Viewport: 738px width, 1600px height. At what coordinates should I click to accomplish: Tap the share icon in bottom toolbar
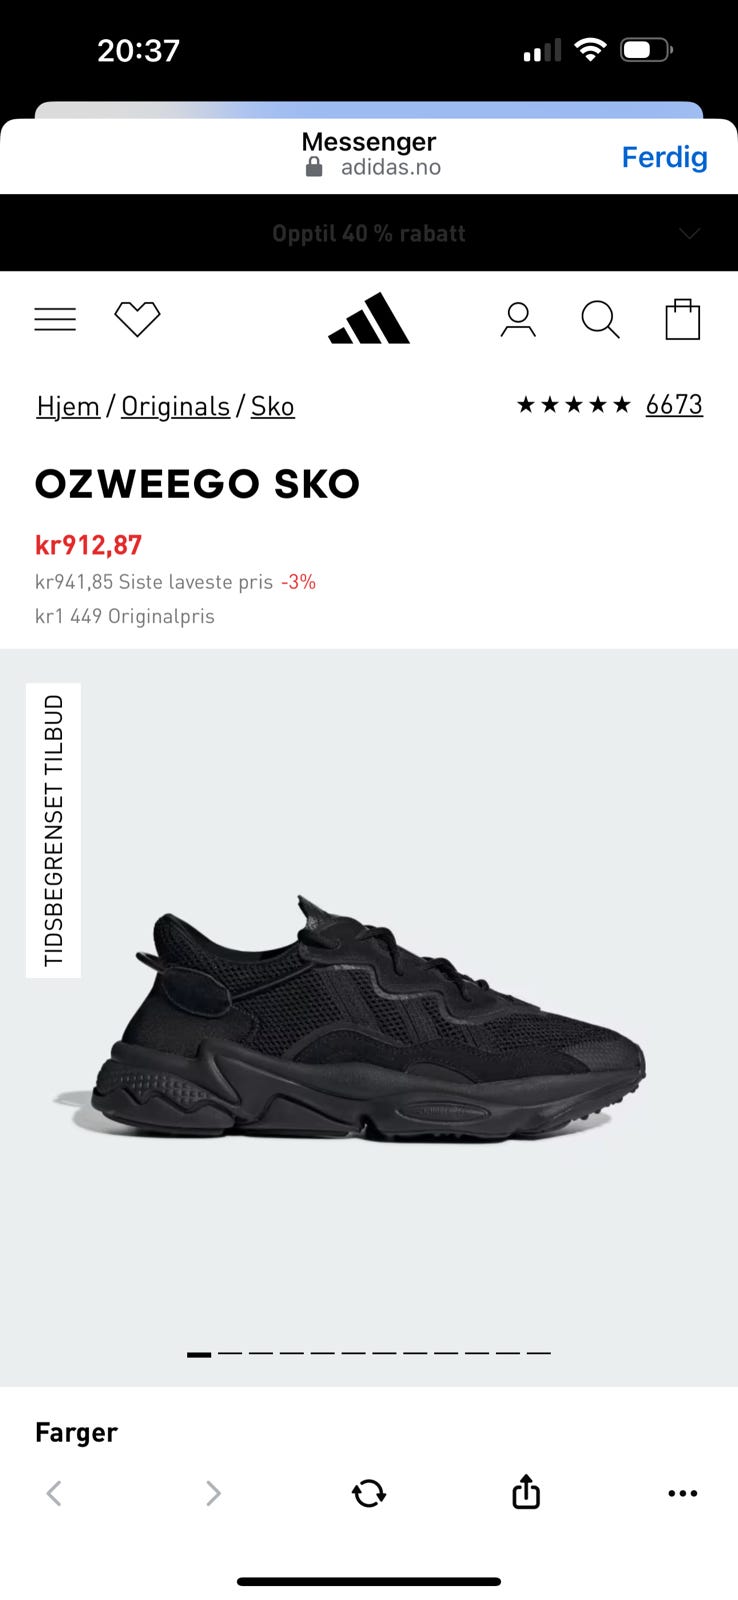[526, 1491]
